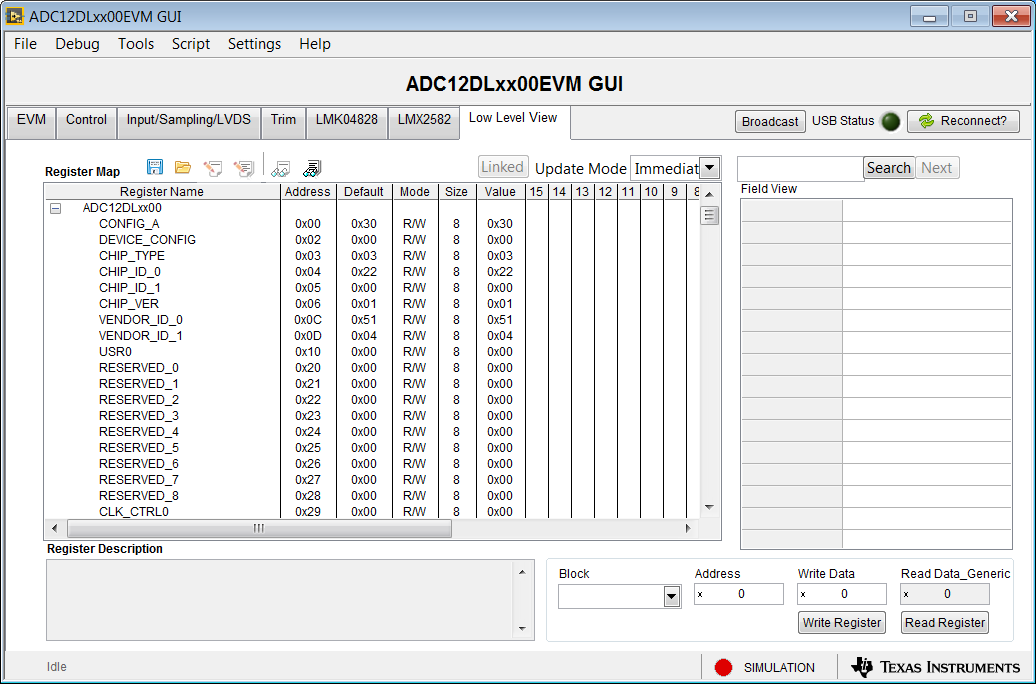1036x684 pixels.
Task: Write the selected register using pencil icon
Action: (213, 167)
